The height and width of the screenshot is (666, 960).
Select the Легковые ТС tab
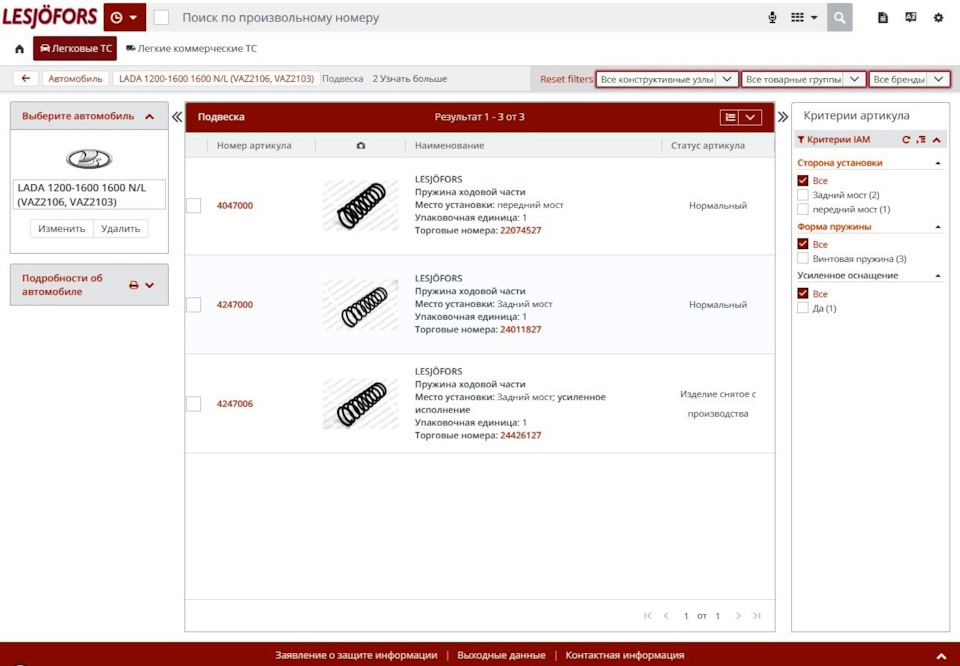[75, 48]
